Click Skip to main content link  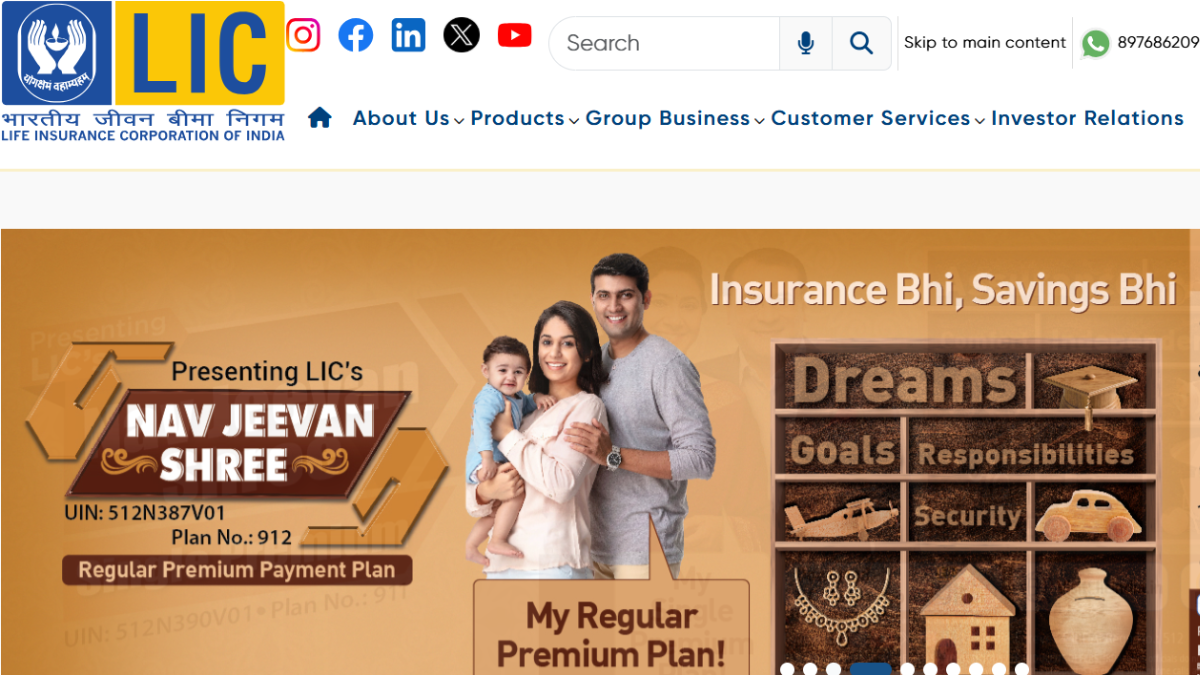tap(985, 43)
